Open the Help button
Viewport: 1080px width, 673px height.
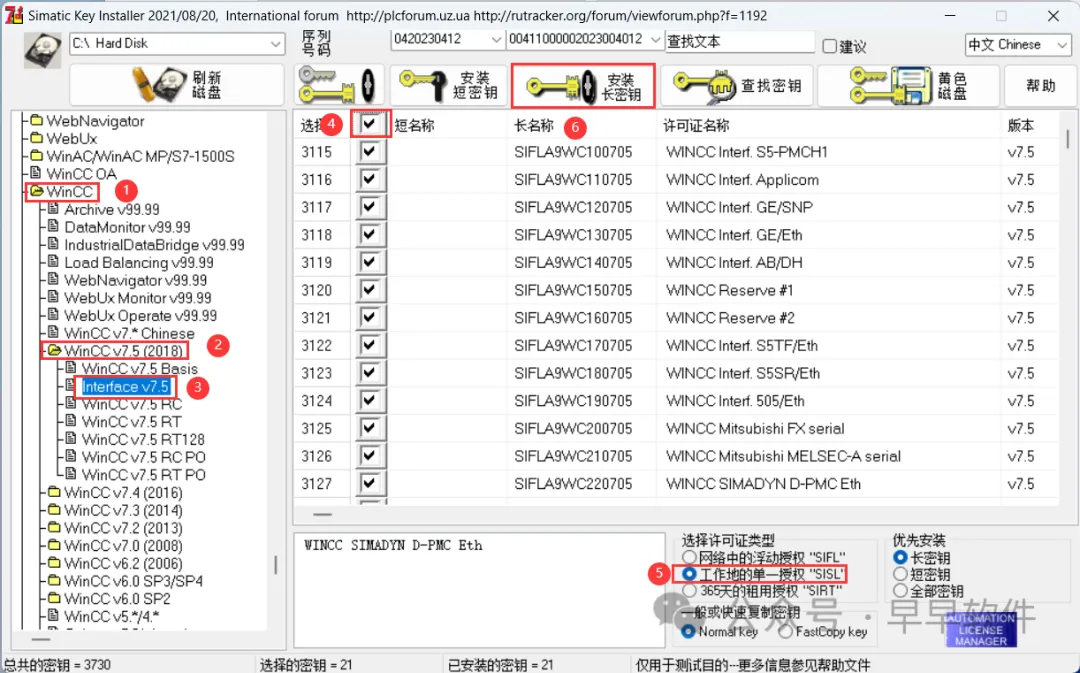(x=1040, y=85)
